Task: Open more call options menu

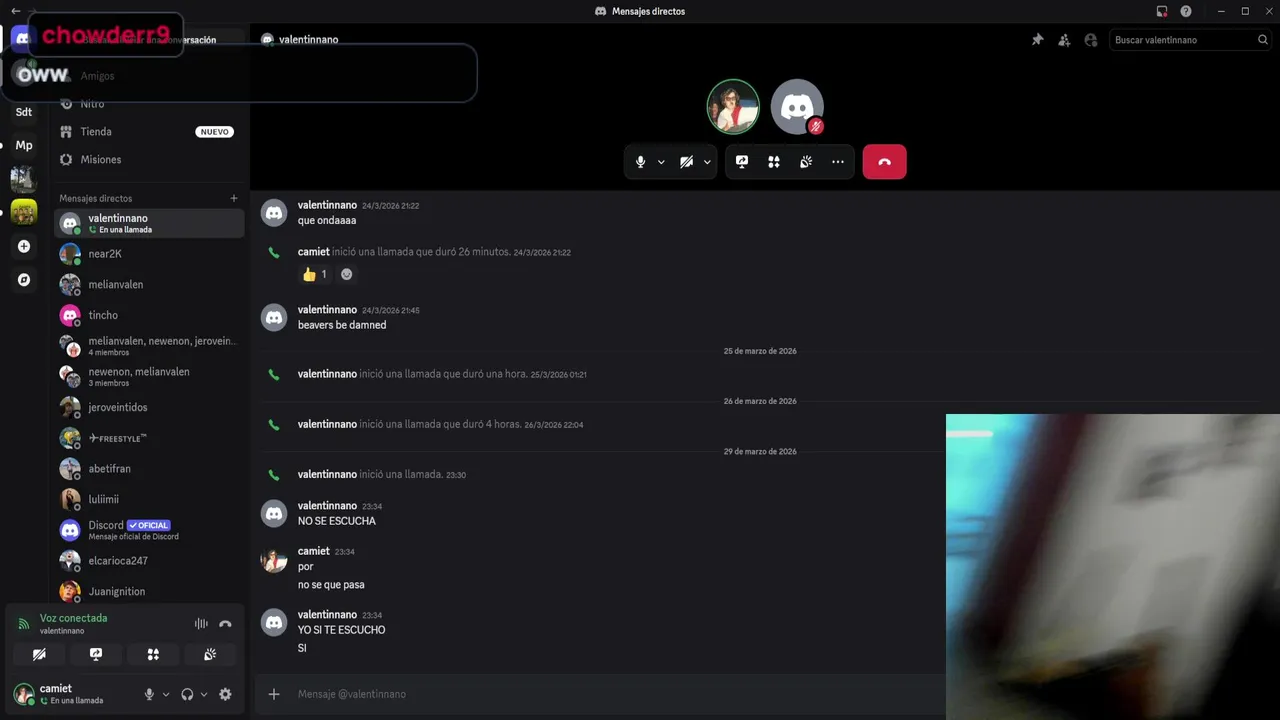Action: pyautogui.click(x=838, y=162)
